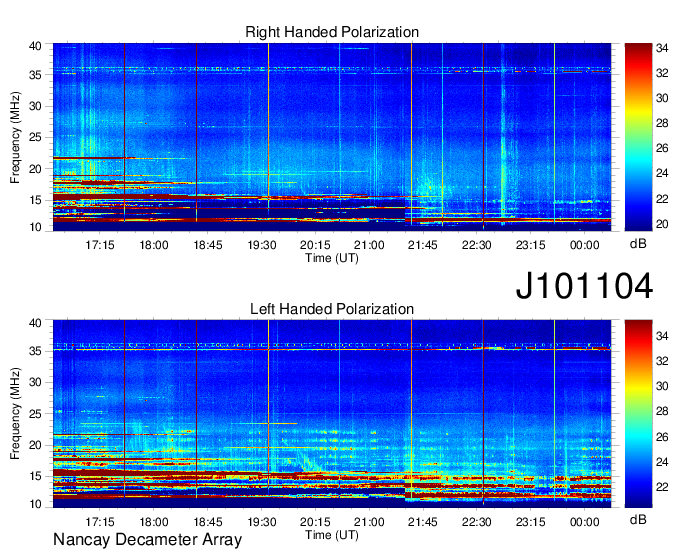The image size is (680, 552).
Task: Click 'dB' label under Left Handed color bar
Action: coord(638,519)
